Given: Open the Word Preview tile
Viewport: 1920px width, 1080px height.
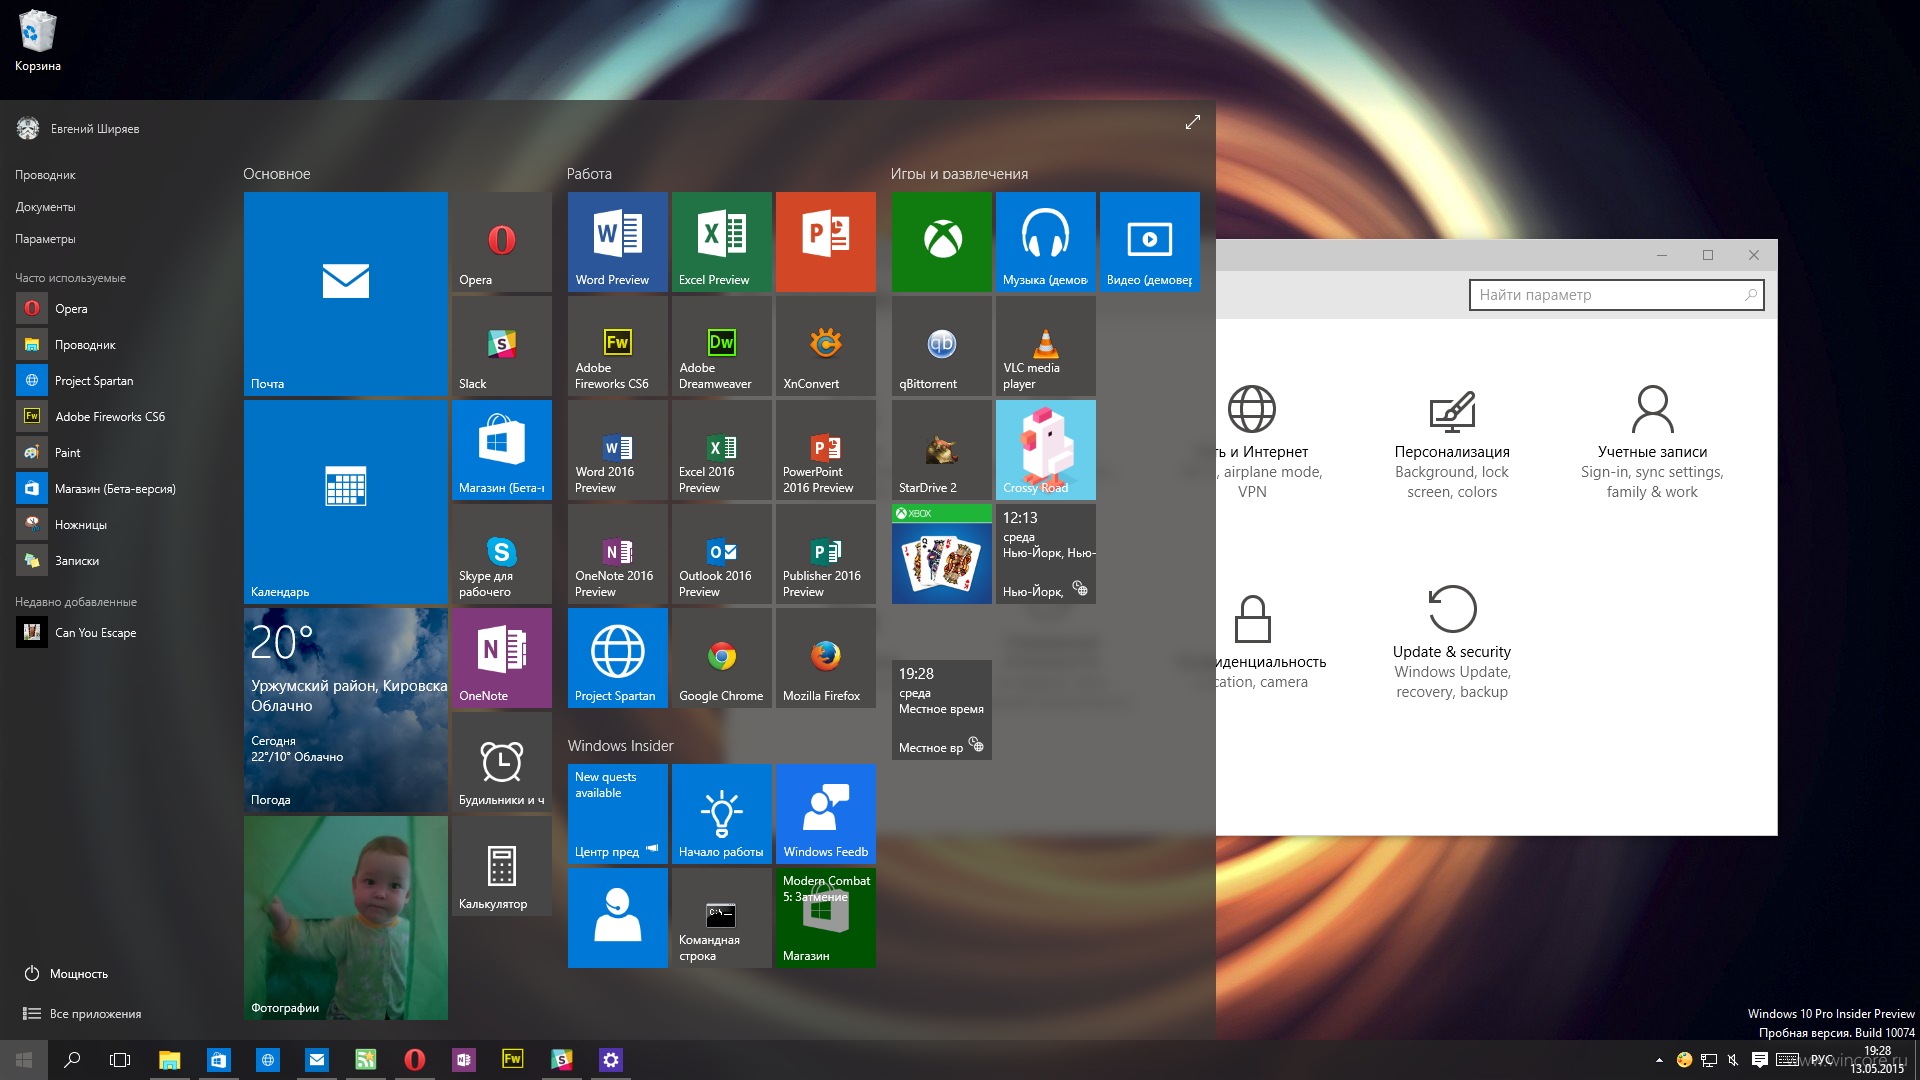Looking at the screenshot, I should click(617, 242).
